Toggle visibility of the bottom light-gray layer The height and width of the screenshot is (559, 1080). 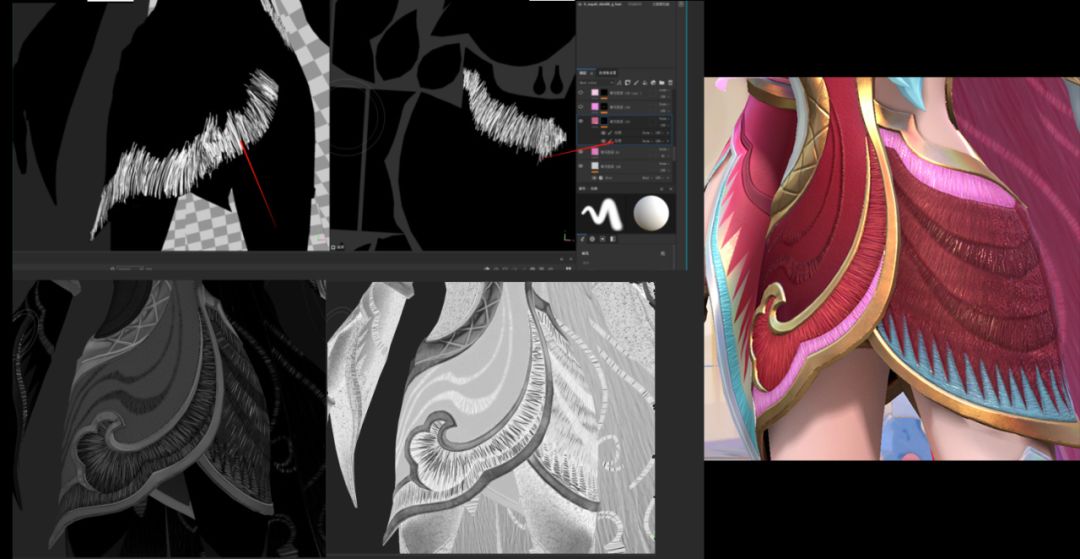coord(581,166)
